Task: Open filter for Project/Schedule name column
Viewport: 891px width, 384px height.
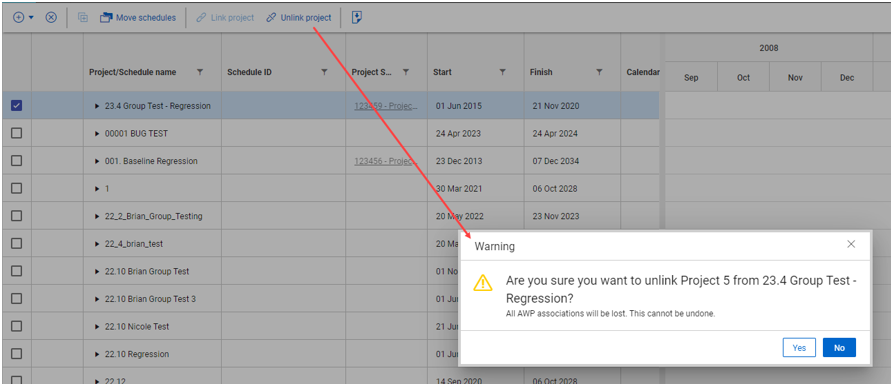Action: (199, 72)
